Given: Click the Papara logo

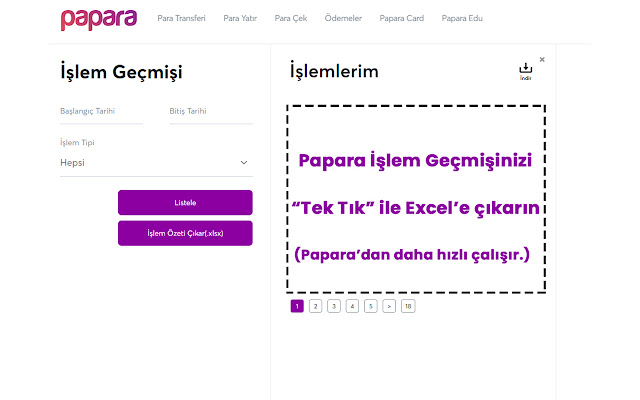Looking at the screenshot, I should [x=99, y=19].
